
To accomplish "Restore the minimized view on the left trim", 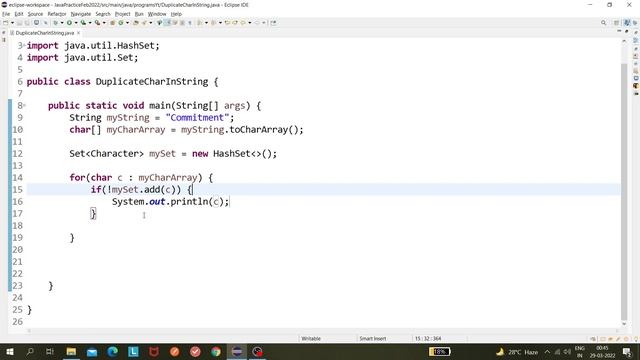I will 4,33.
